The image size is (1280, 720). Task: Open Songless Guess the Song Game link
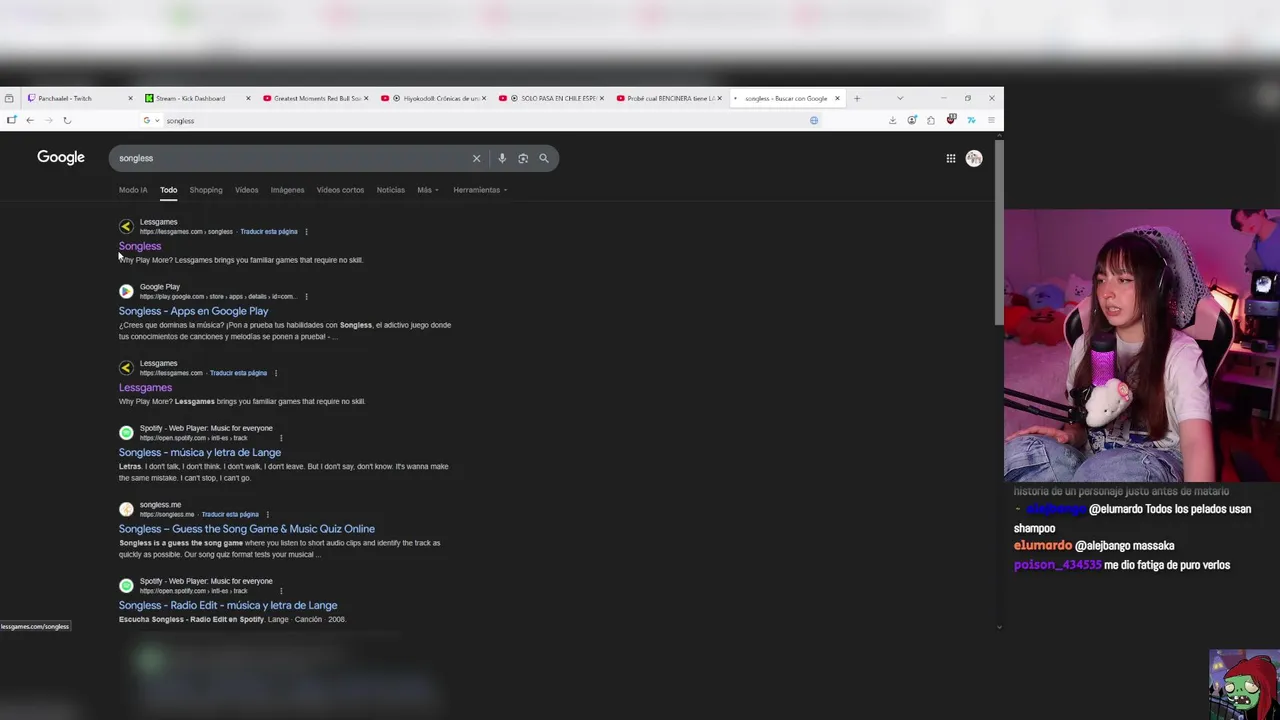tap(247, 529)
